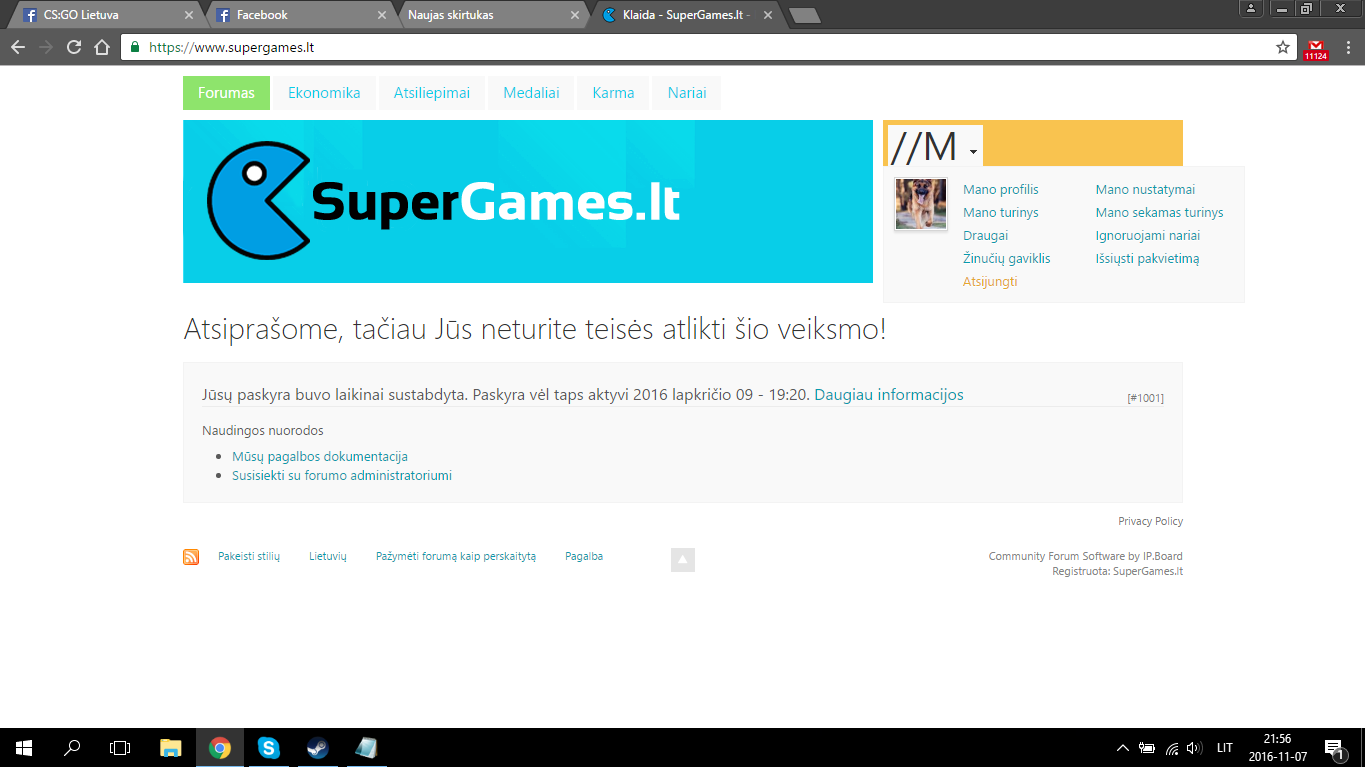The image size is (1365, 767).
Task: Click the Daugiau informacijos link
Action: 889,395
